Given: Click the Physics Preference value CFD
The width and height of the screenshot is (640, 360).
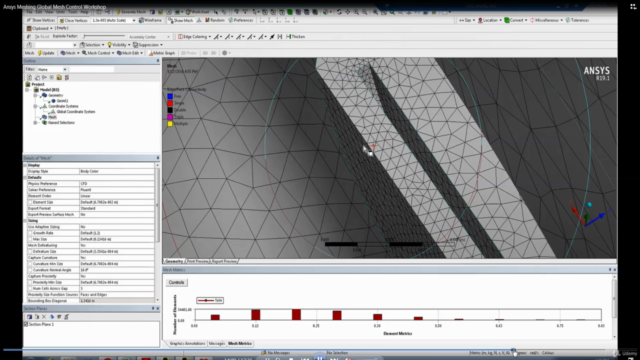Looking at the screenshot, I should (x=116, y=184).
